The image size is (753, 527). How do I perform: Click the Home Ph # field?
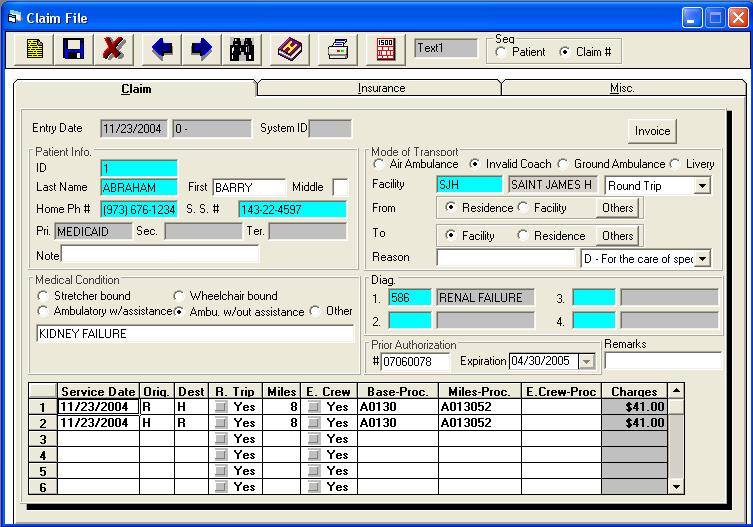[x=139, y=209]
